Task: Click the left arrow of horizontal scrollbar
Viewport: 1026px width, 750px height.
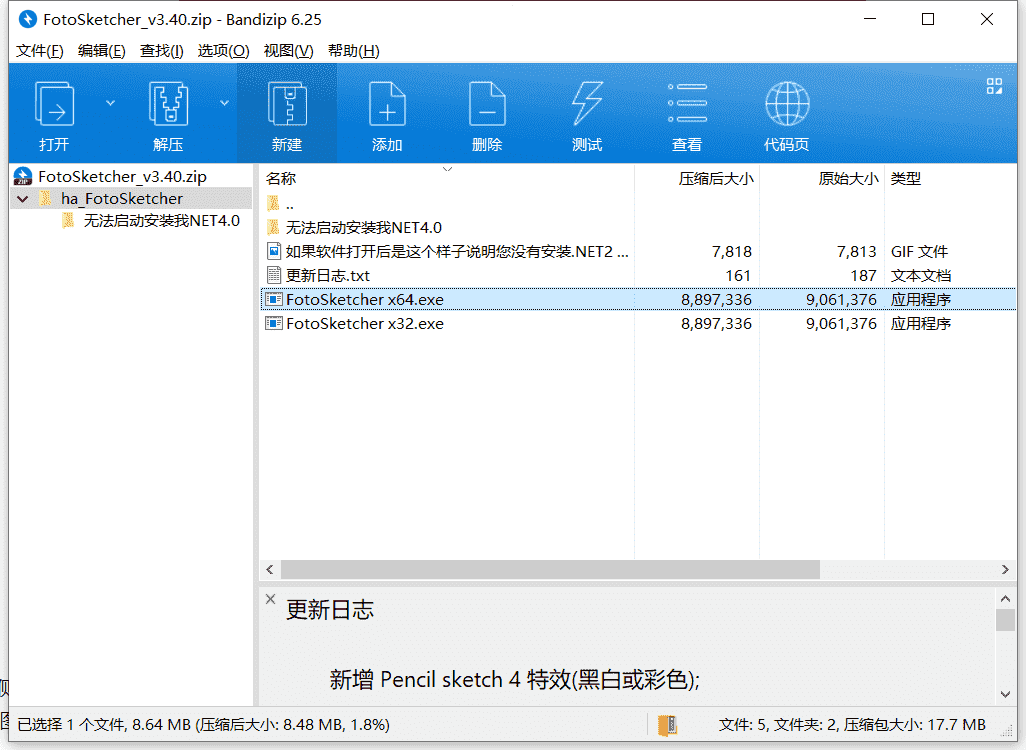Action: [x=270, y=570]
